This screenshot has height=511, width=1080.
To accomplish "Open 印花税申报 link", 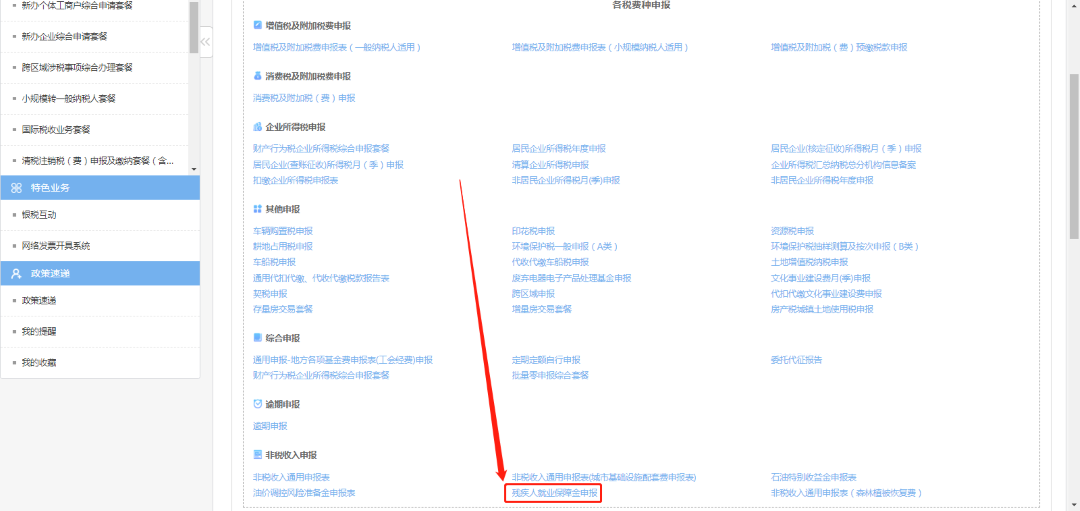I will (x=533, y=231).
